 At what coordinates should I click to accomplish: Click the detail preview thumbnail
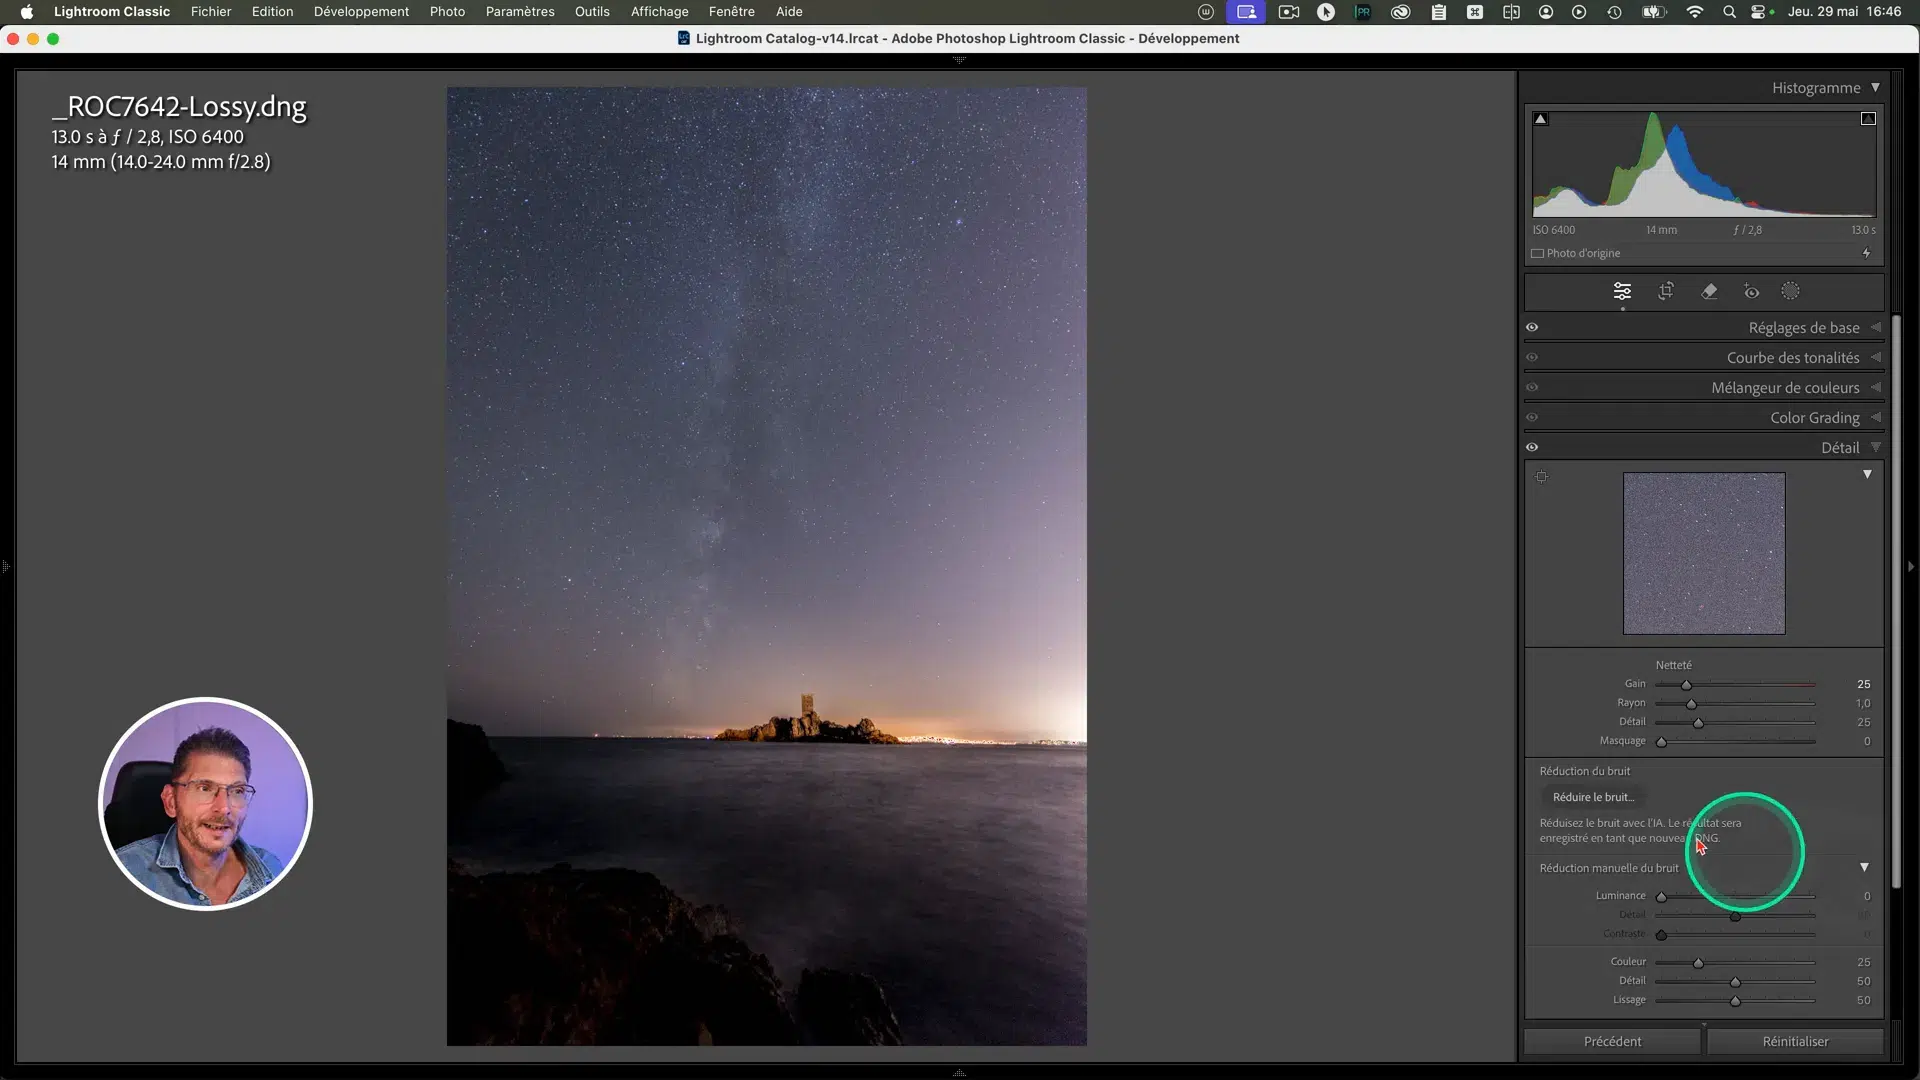pos(1704,553)
